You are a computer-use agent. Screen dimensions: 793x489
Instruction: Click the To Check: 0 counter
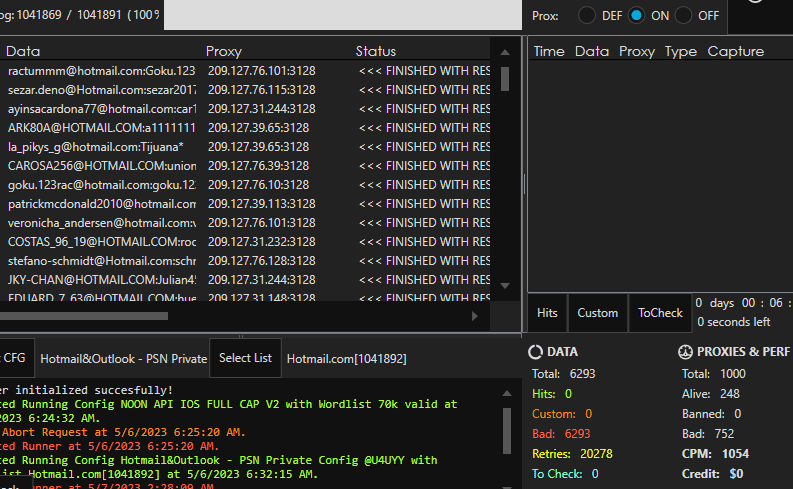tap(565, 474)
